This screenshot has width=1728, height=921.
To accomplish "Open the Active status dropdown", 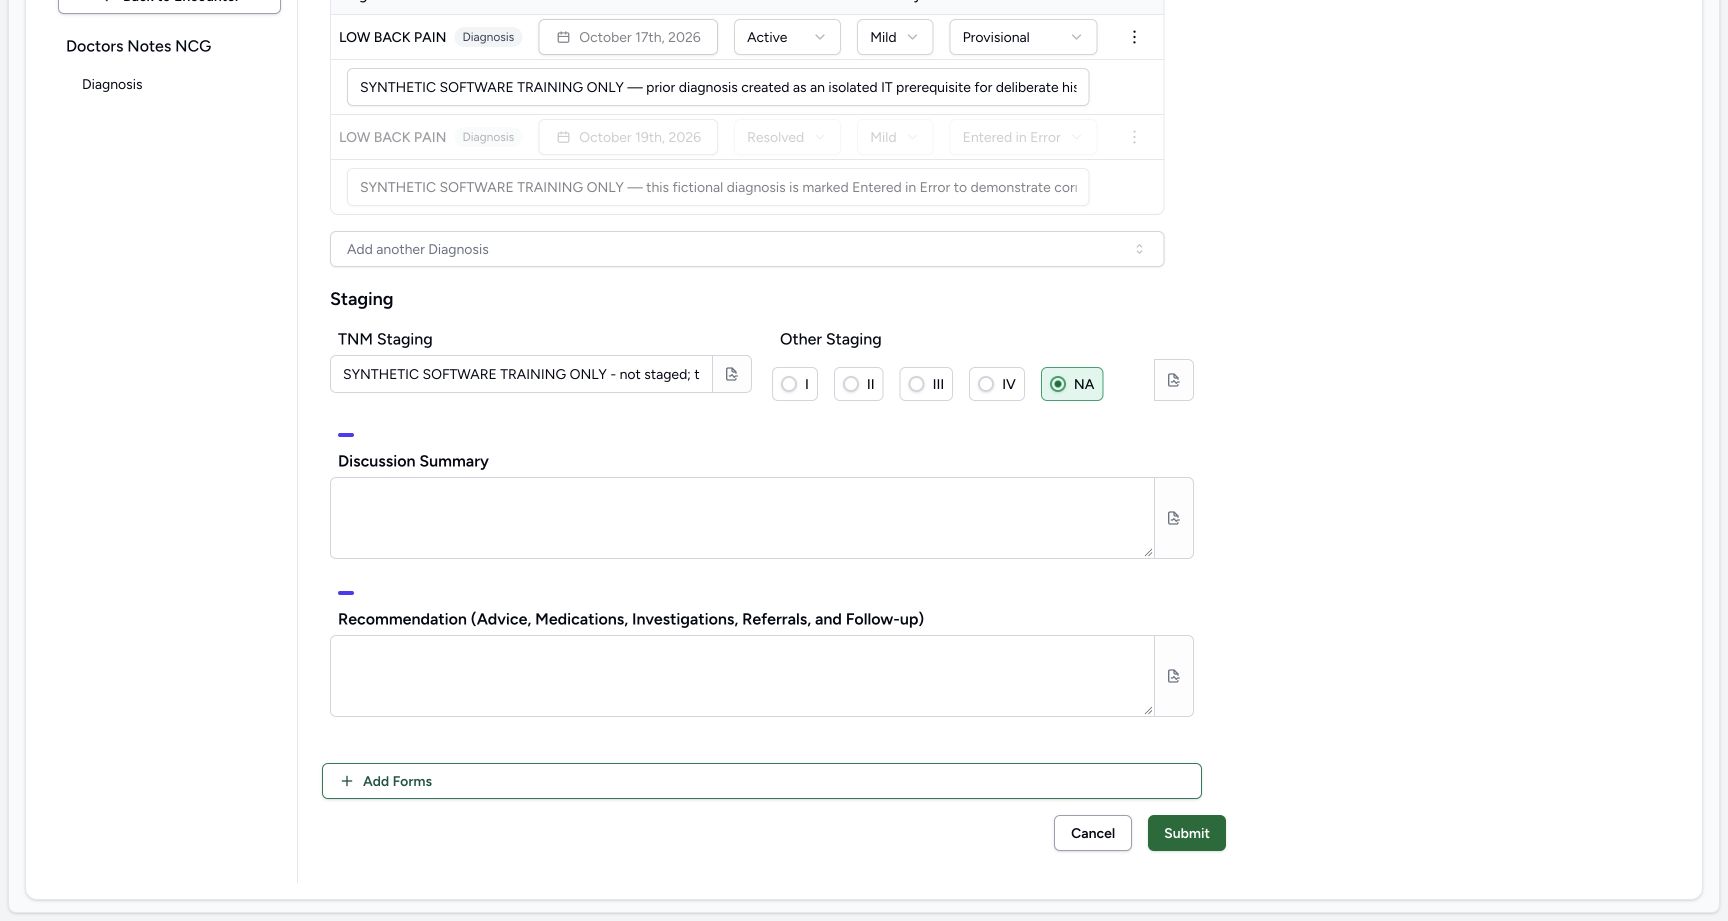I will (x=787, y=37).
